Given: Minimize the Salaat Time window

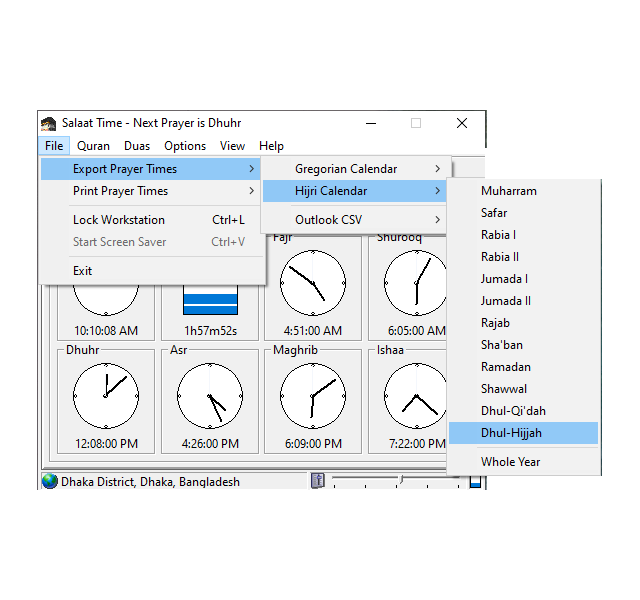Looking at the screenshot, I should [x=371, y=123].
